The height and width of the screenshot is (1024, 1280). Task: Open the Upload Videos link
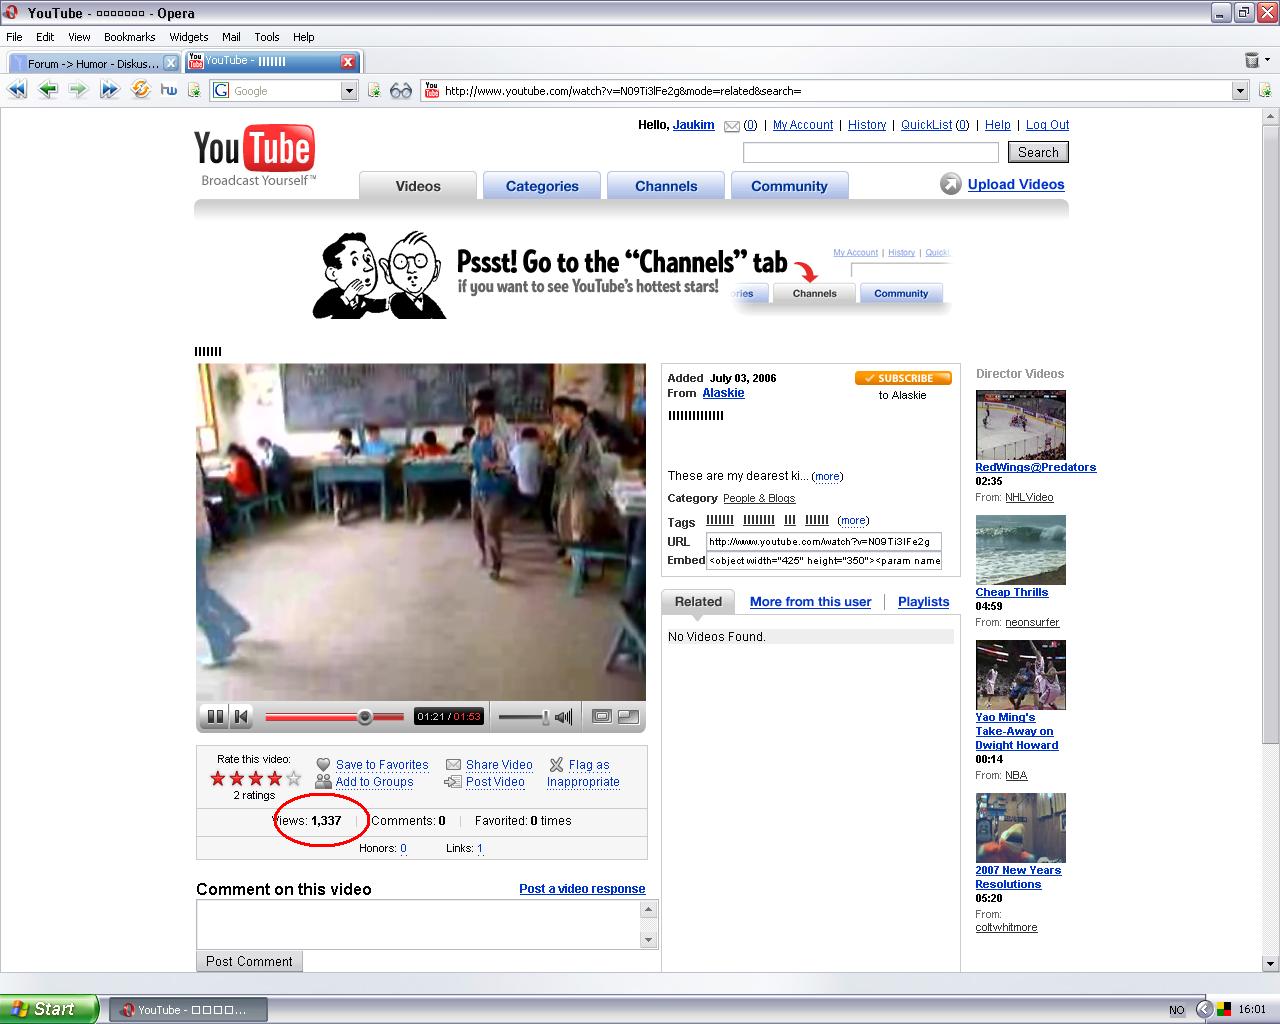[x=1016, y=184]
